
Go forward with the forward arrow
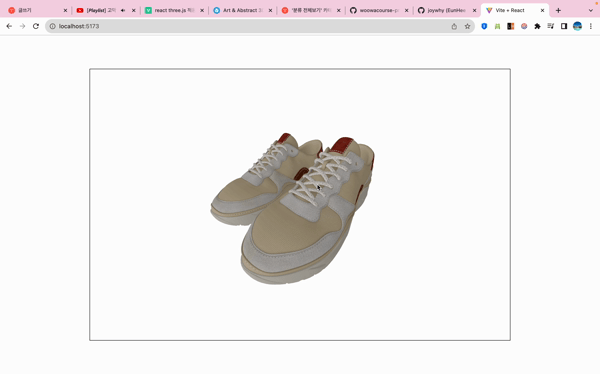click(23, 26)
